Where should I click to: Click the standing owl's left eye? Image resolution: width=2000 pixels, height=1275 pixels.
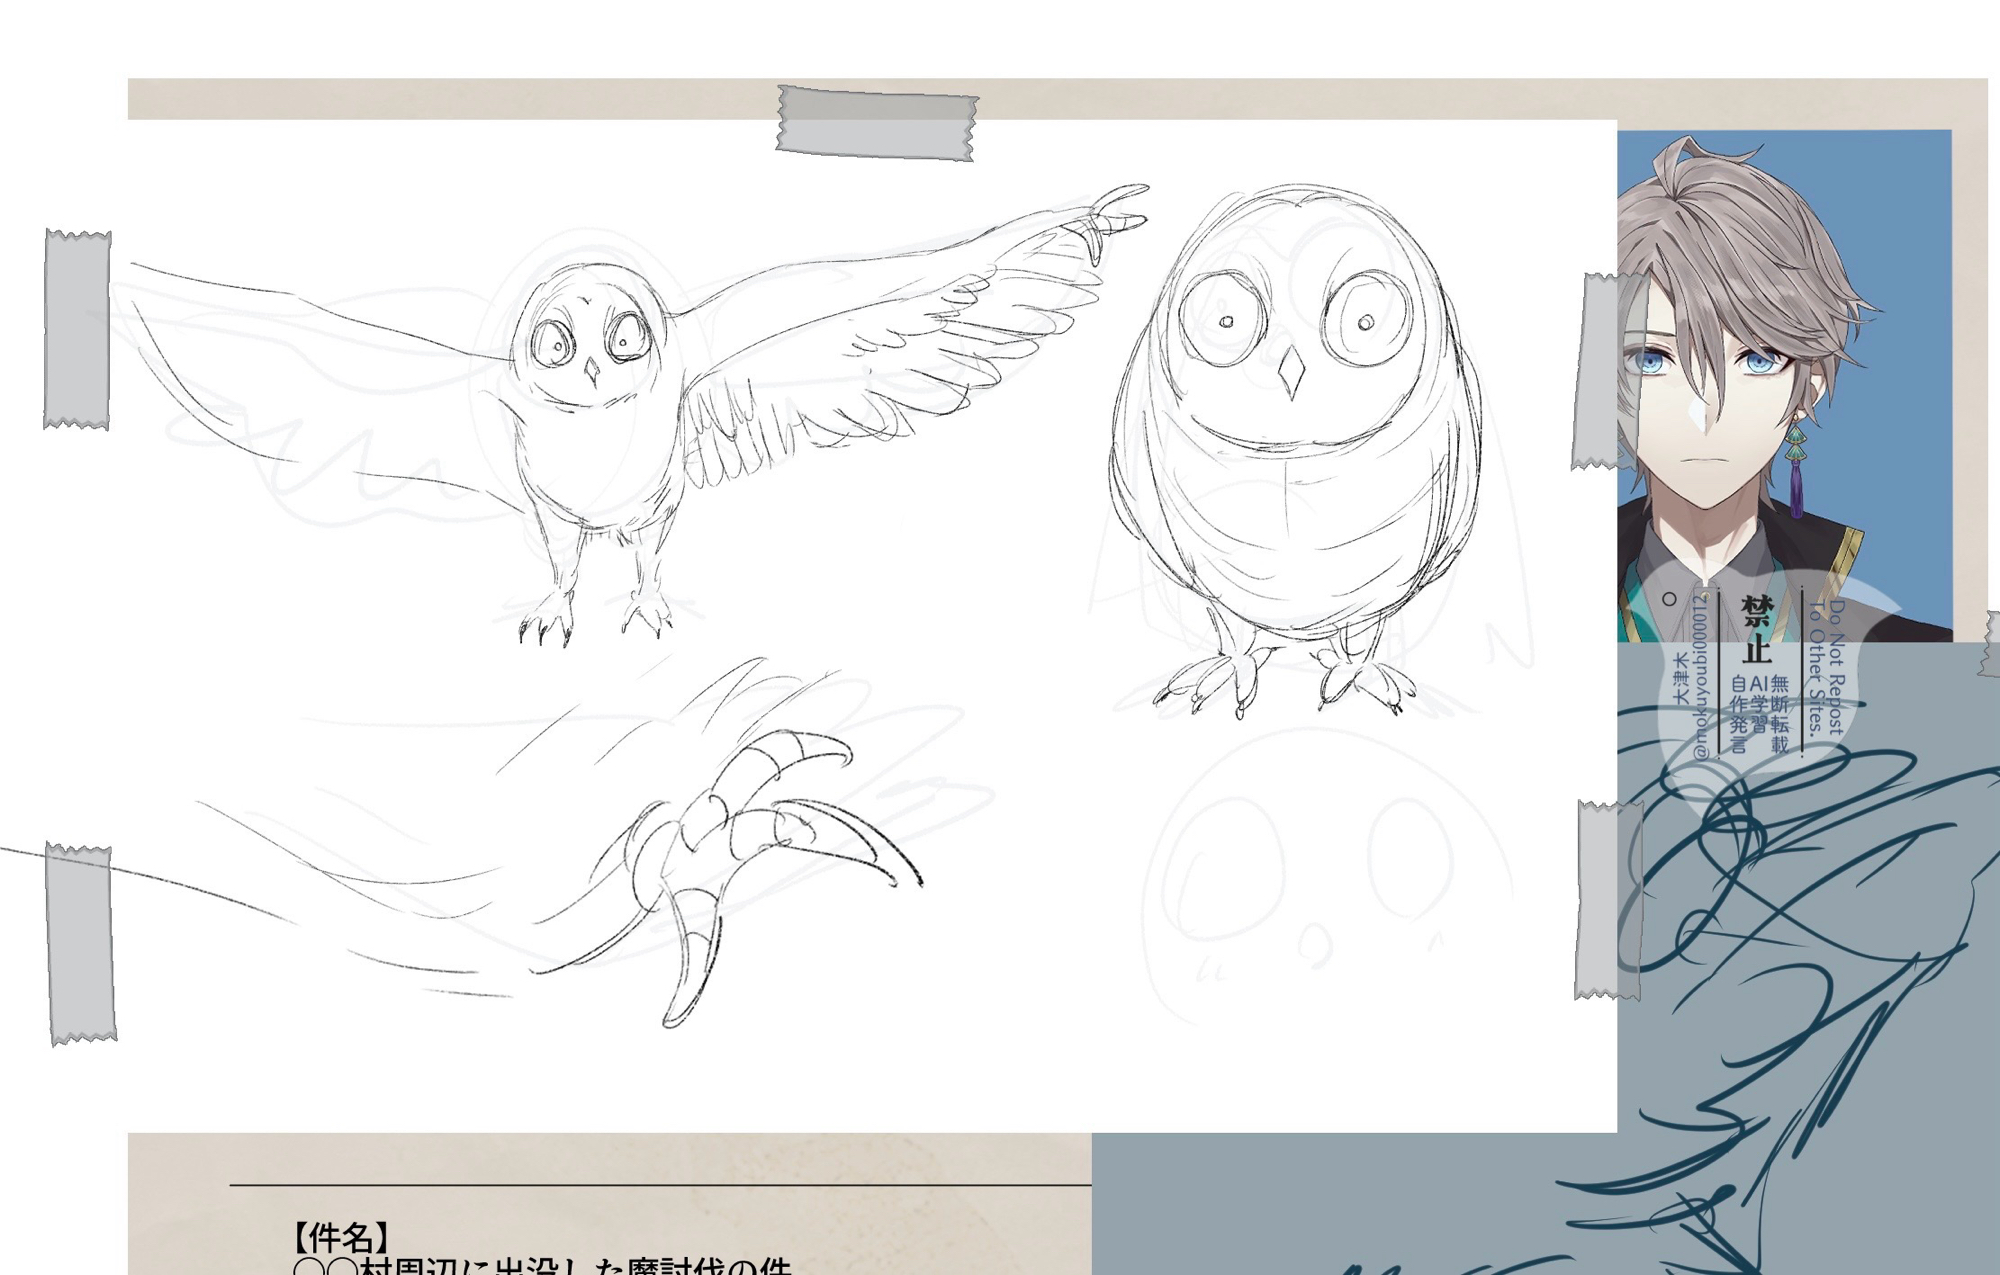[1226, 321]
